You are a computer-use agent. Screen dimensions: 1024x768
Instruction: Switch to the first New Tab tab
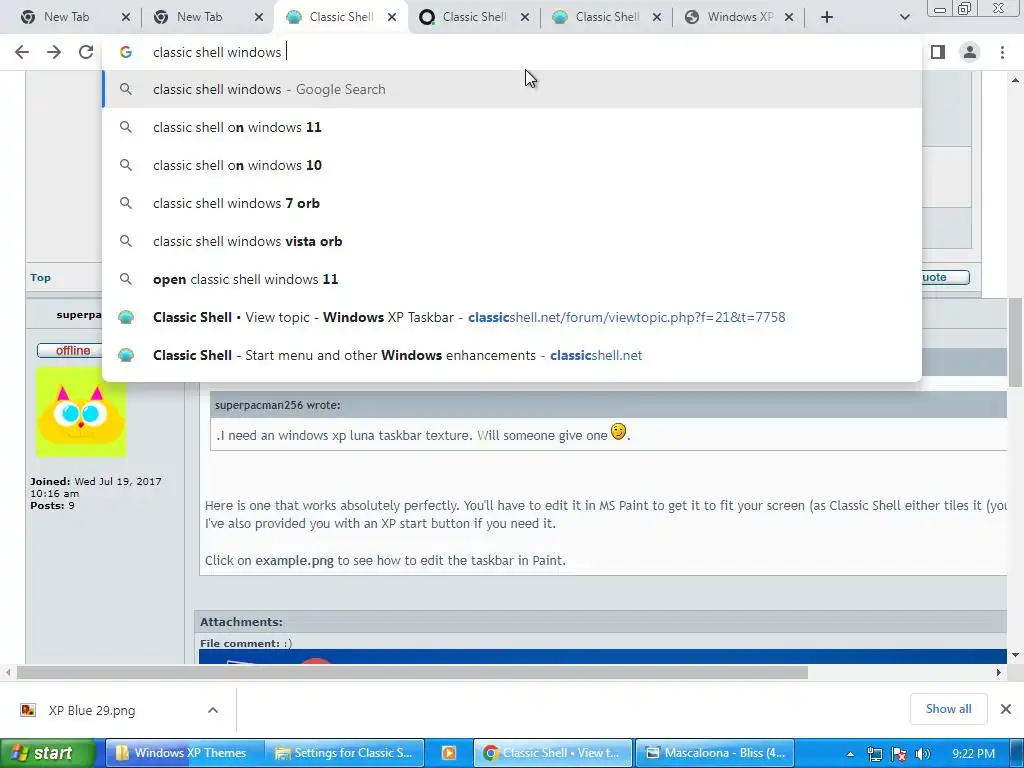point(67,17)
